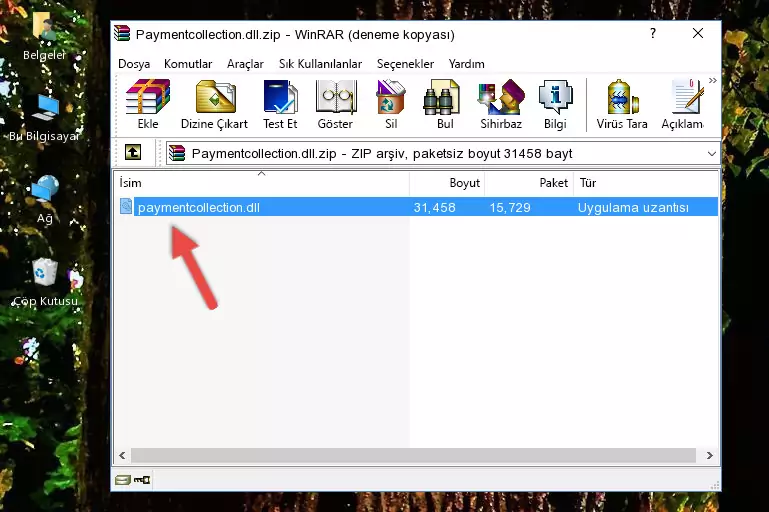
Task: Close the WinRAR window
Action: (698, 33)
